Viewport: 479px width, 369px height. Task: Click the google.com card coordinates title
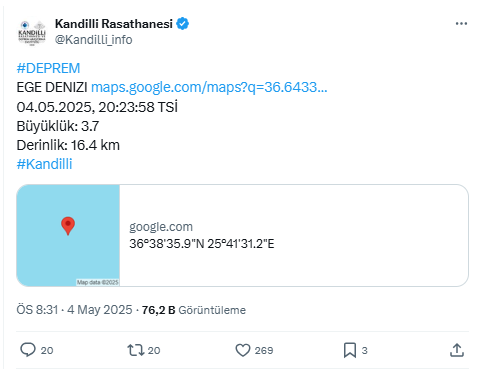click(x=202, y=244)
